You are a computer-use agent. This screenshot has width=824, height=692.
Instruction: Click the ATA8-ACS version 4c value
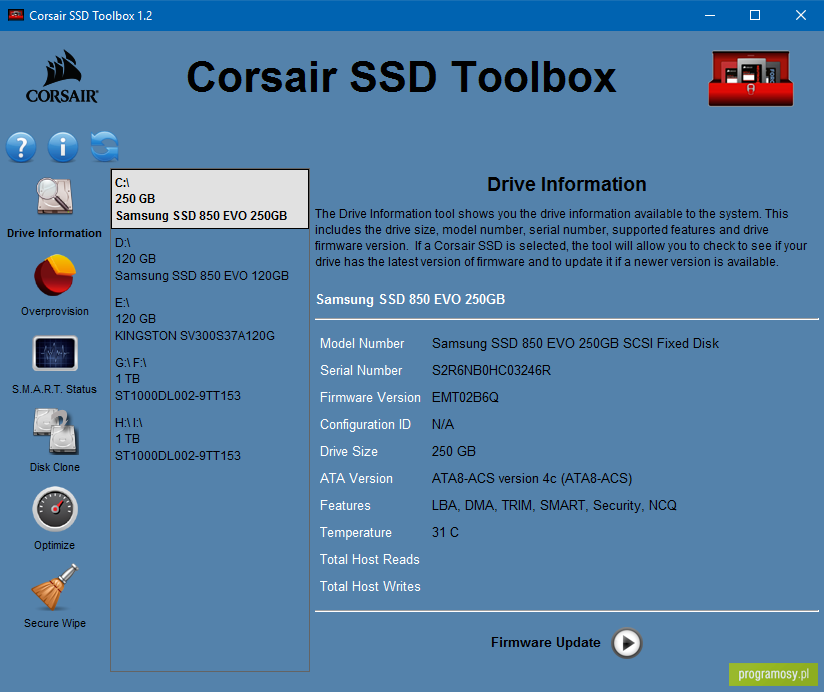(x=532, y=478)
